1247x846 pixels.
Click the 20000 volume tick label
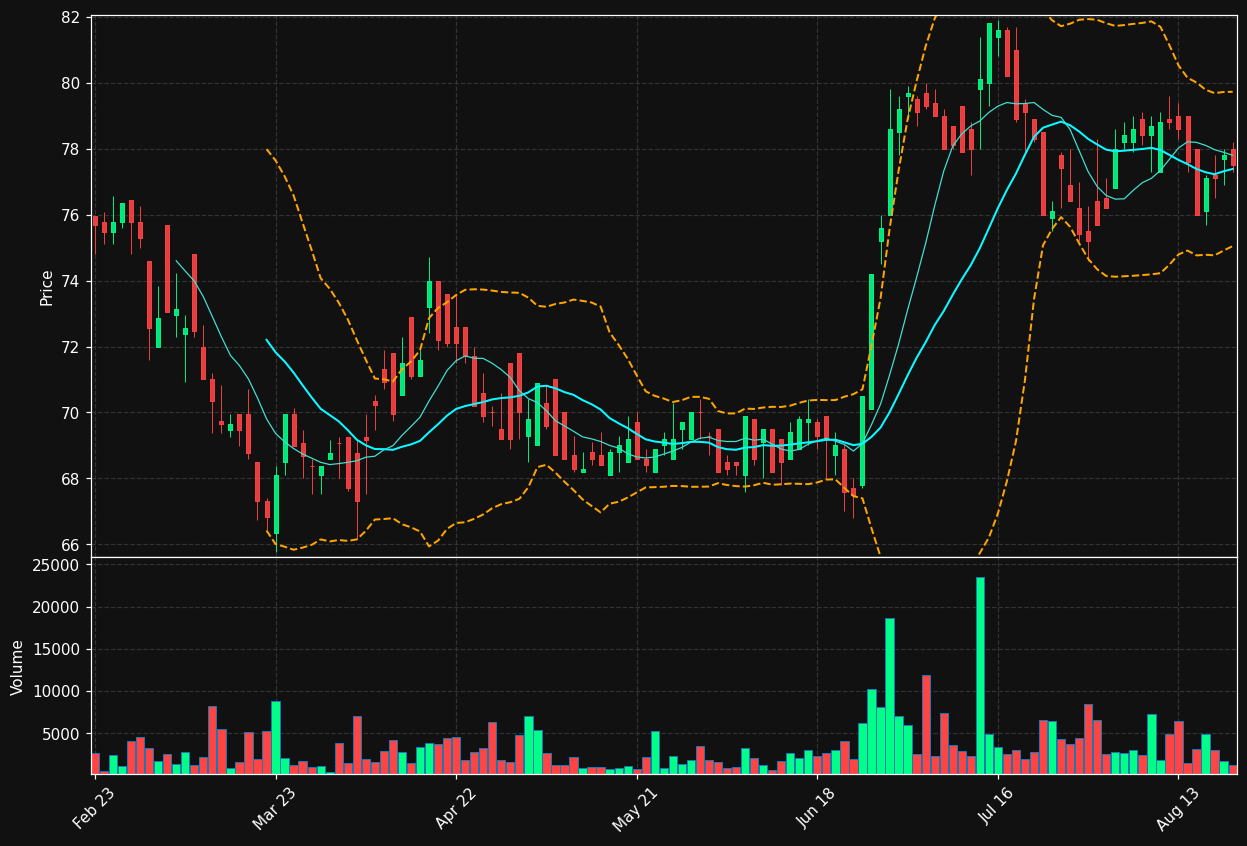(x=57, y=607)
